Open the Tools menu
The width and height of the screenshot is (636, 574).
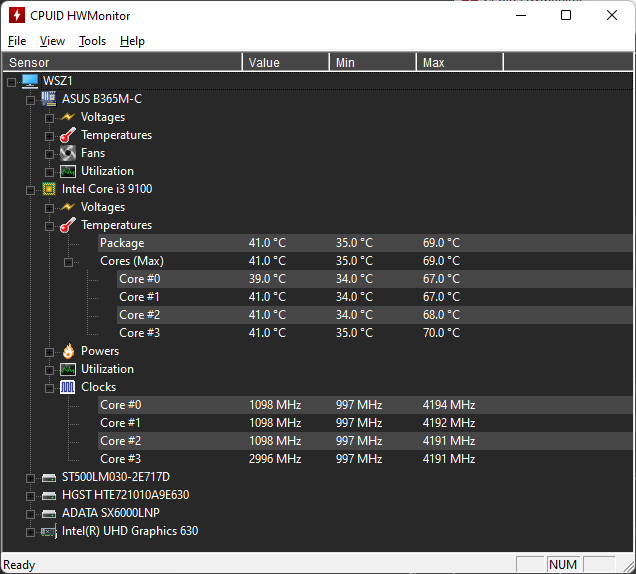pyautogui.click(x=92, y=41)
